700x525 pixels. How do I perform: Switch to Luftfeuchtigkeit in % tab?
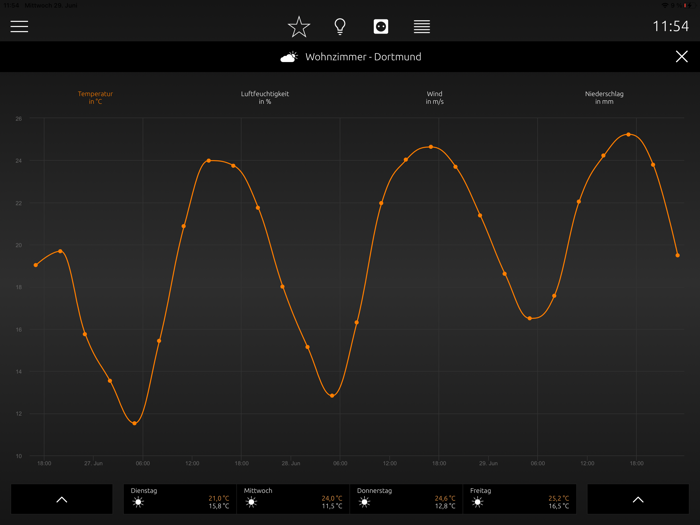(265, 98)
